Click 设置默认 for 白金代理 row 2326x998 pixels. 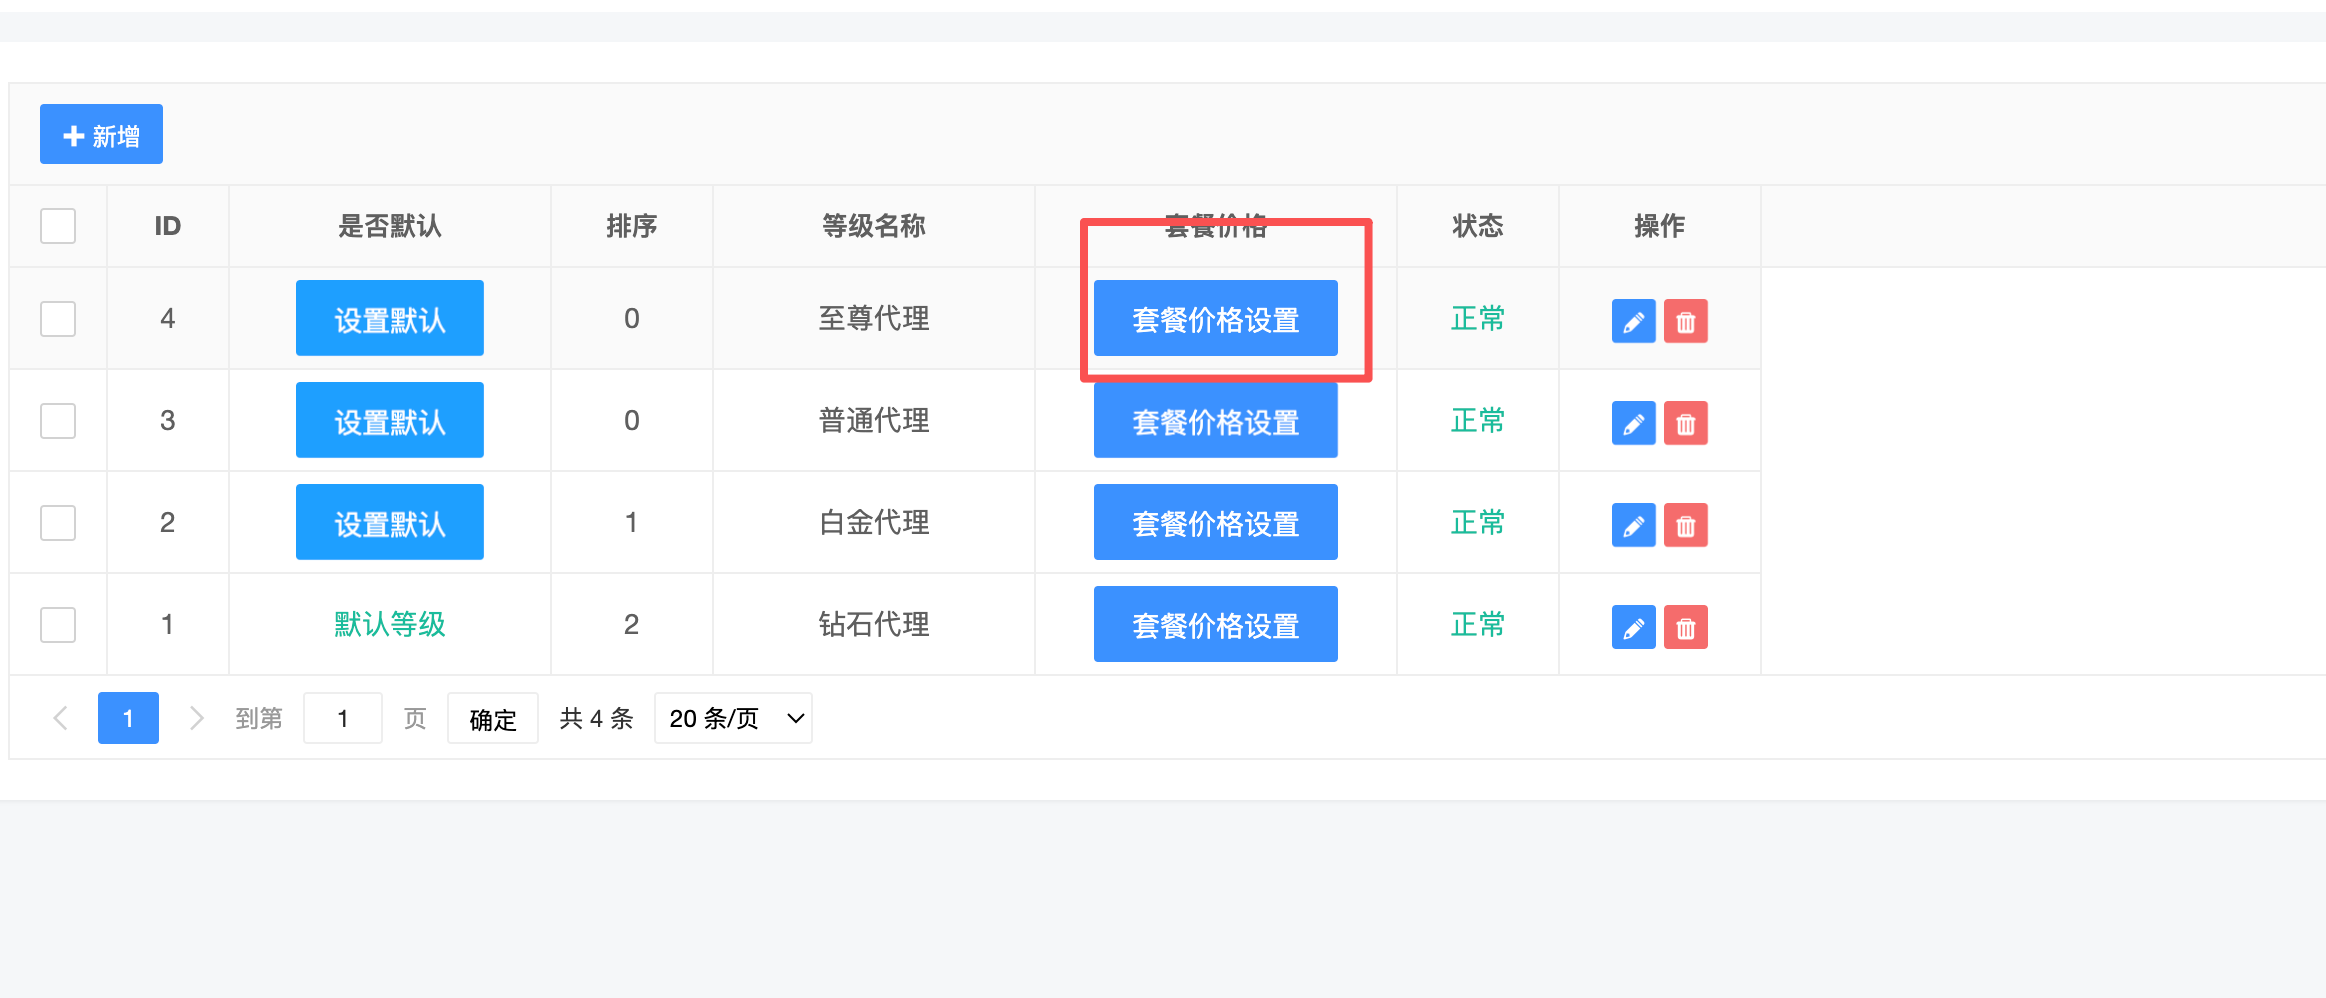click(x=389, y=522)
